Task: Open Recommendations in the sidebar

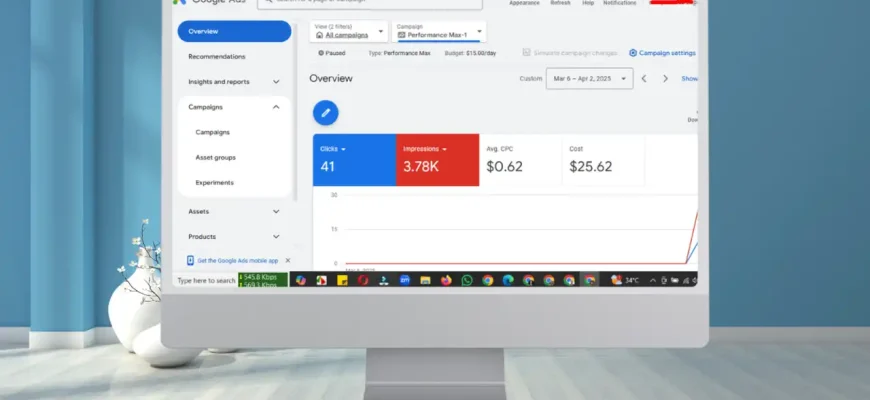Action: click(x=216, y=57)
